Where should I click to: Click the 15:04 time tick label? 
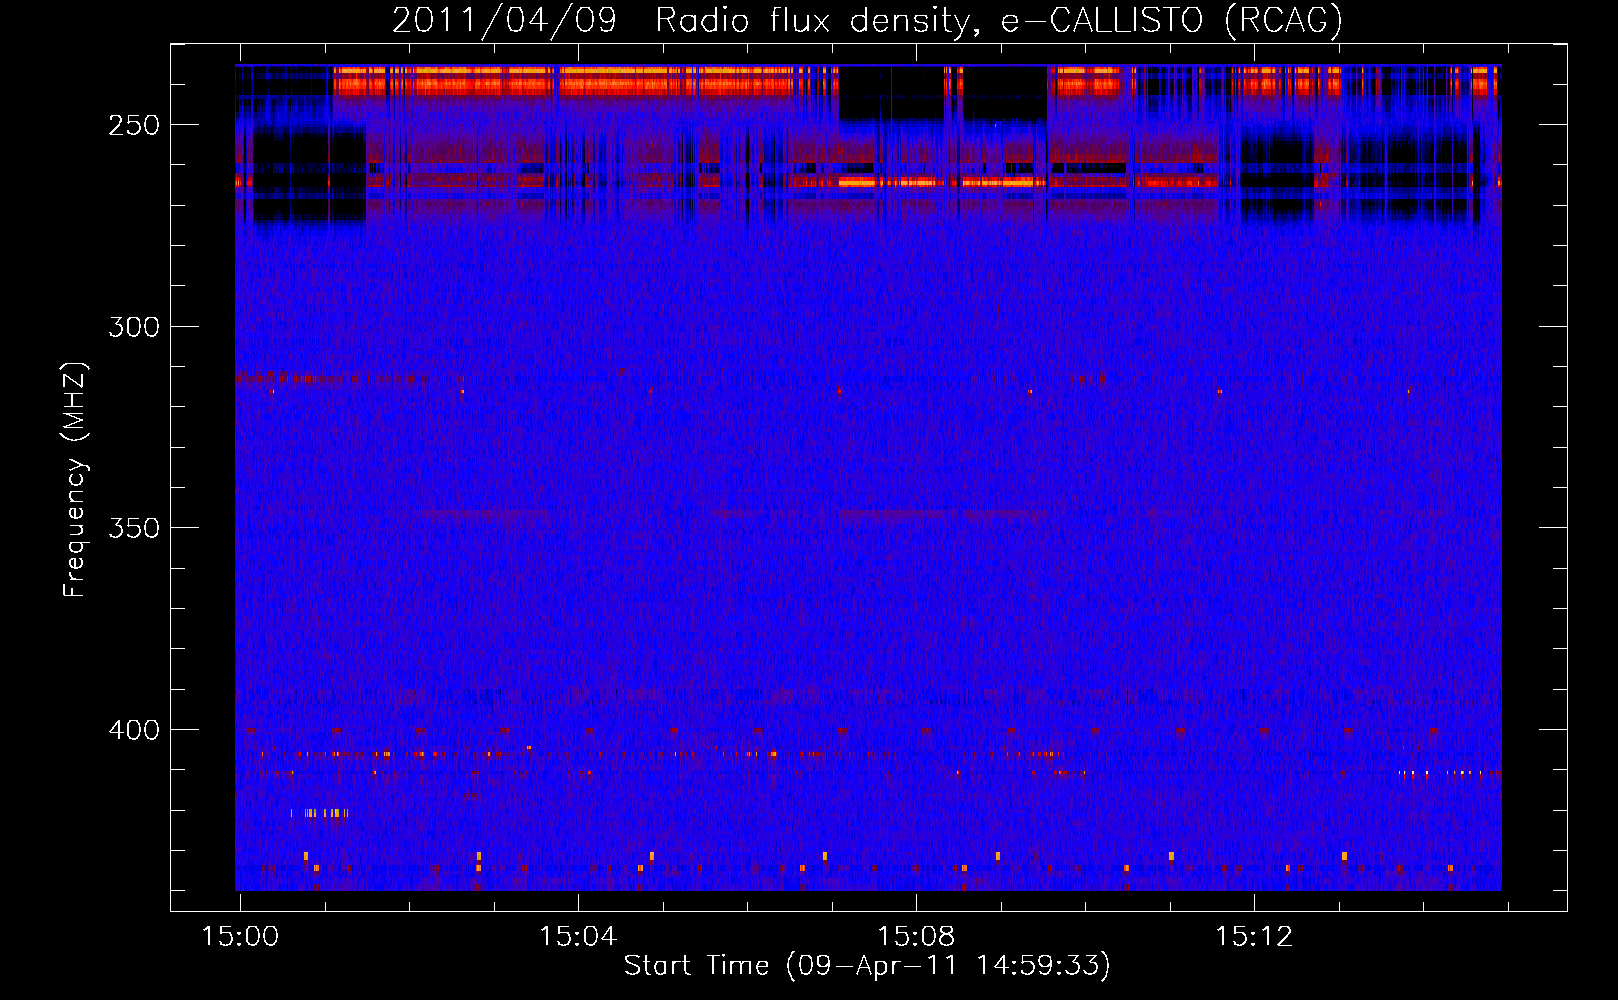coord(578,937)
